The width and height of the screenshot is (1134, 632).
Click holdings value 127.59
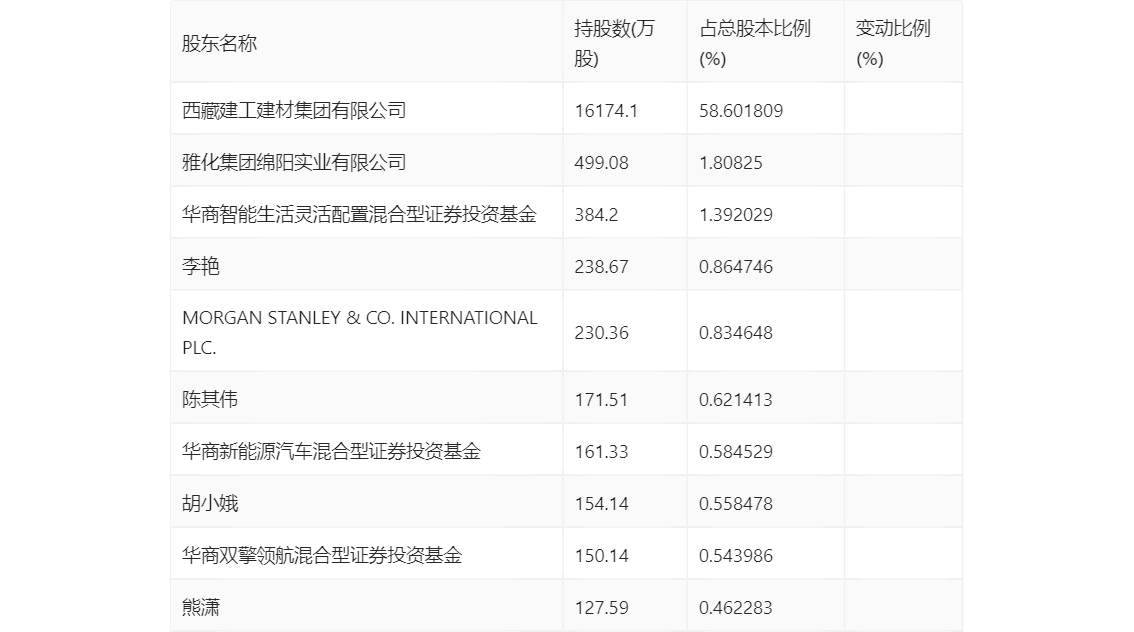(601, 608)
